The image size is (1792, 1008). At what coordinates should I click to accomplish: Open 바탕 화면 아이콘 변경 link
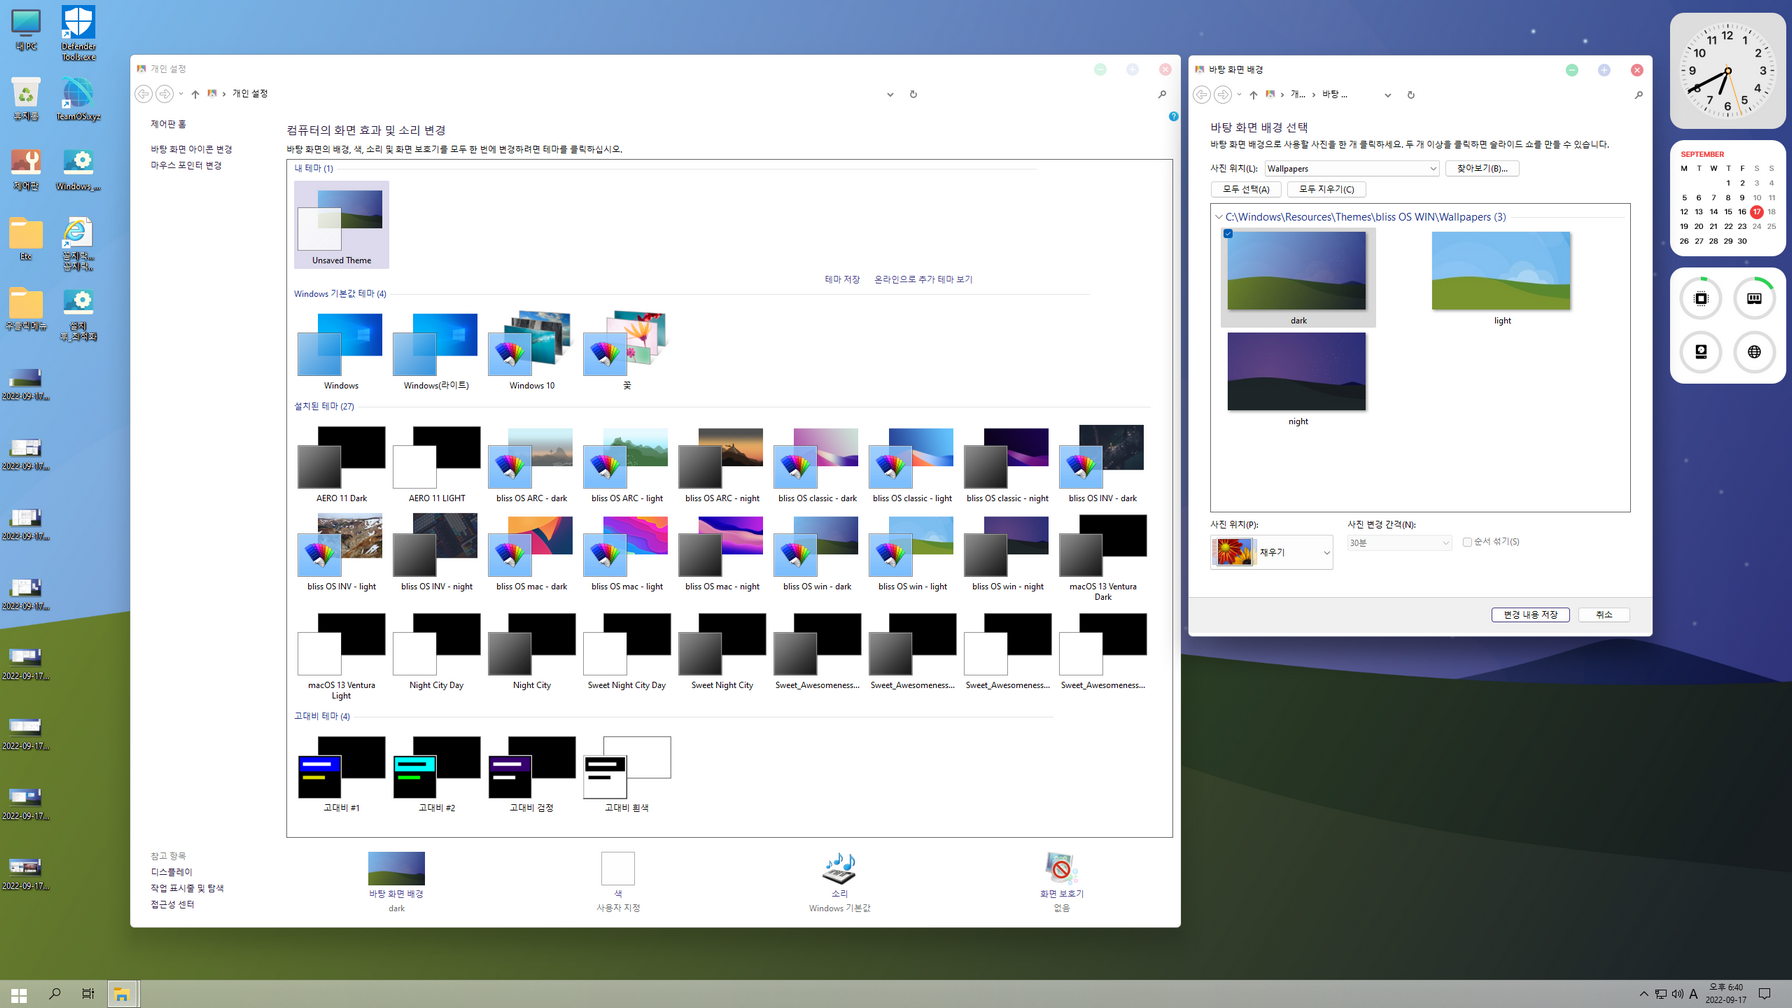pos(191,149)
